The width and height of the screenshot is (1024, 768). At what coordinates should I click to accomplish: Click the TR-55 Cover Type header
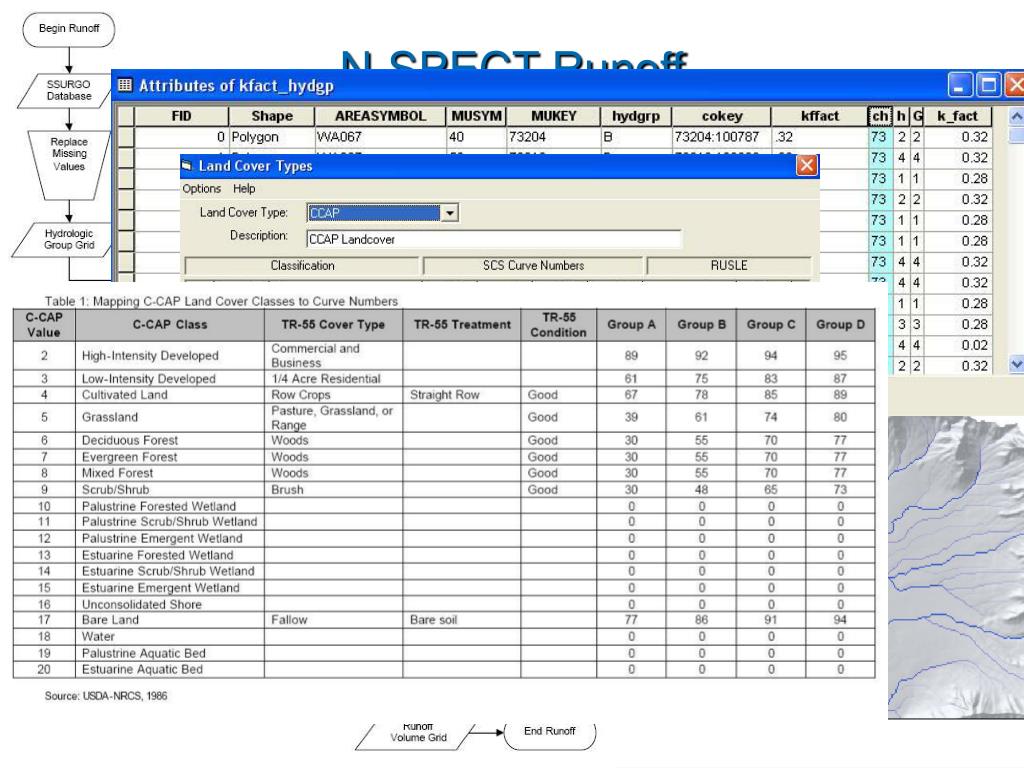[x=333, y=325]
